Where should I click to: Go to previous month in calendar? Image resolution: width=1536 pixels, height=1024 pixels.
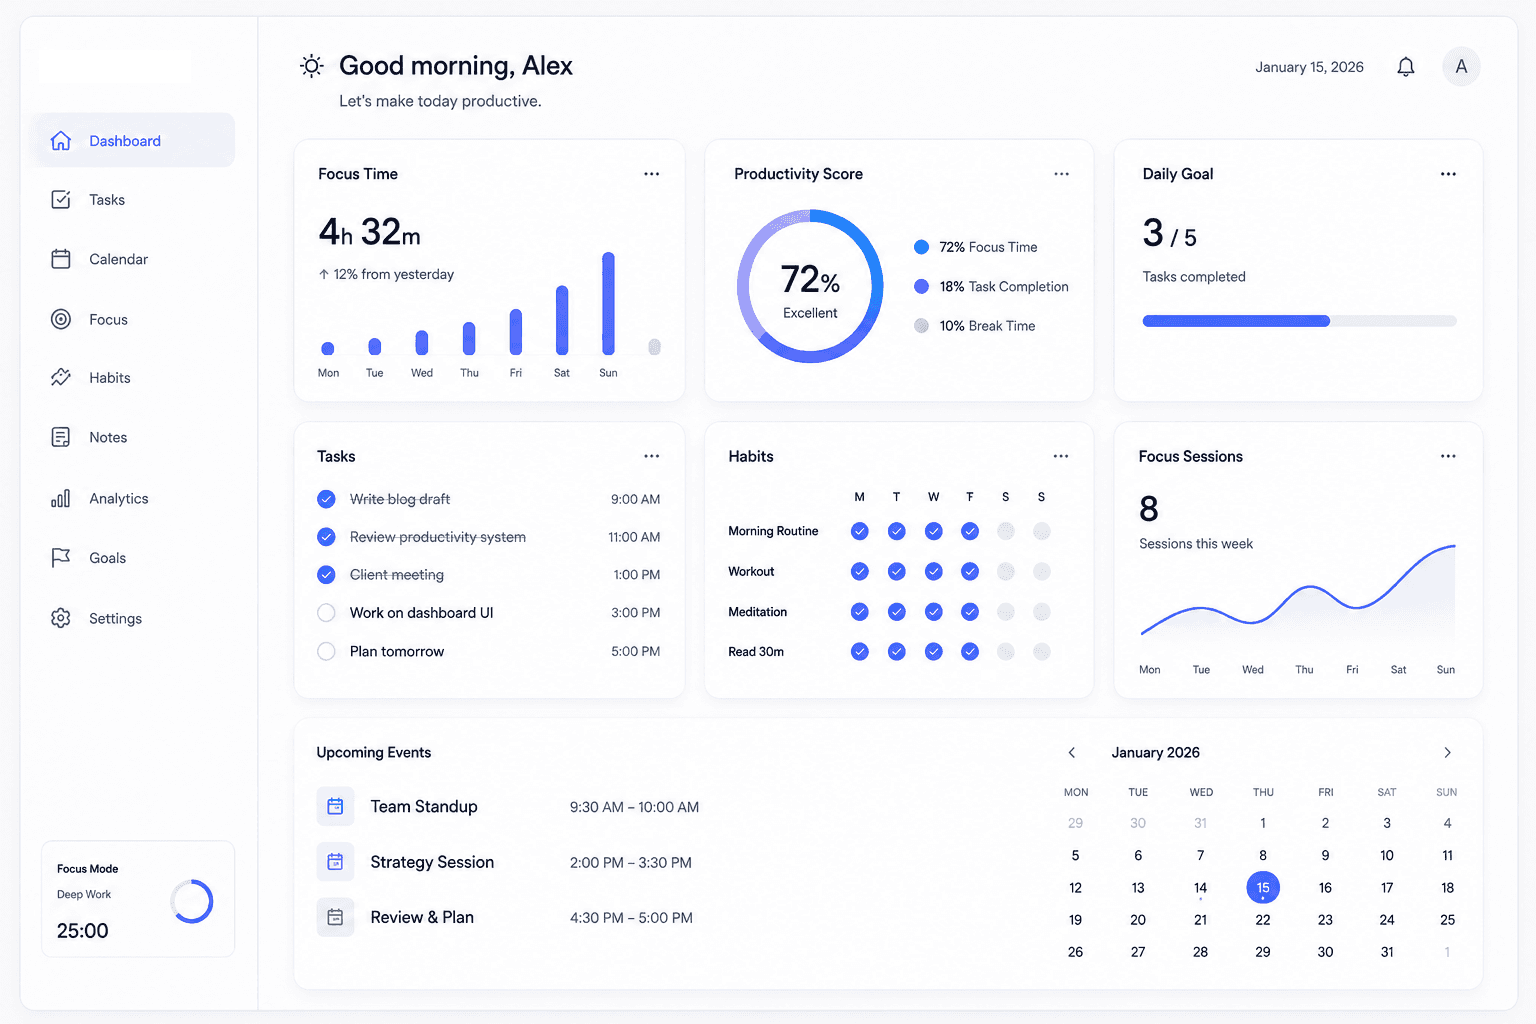(x=1072, y=752)
